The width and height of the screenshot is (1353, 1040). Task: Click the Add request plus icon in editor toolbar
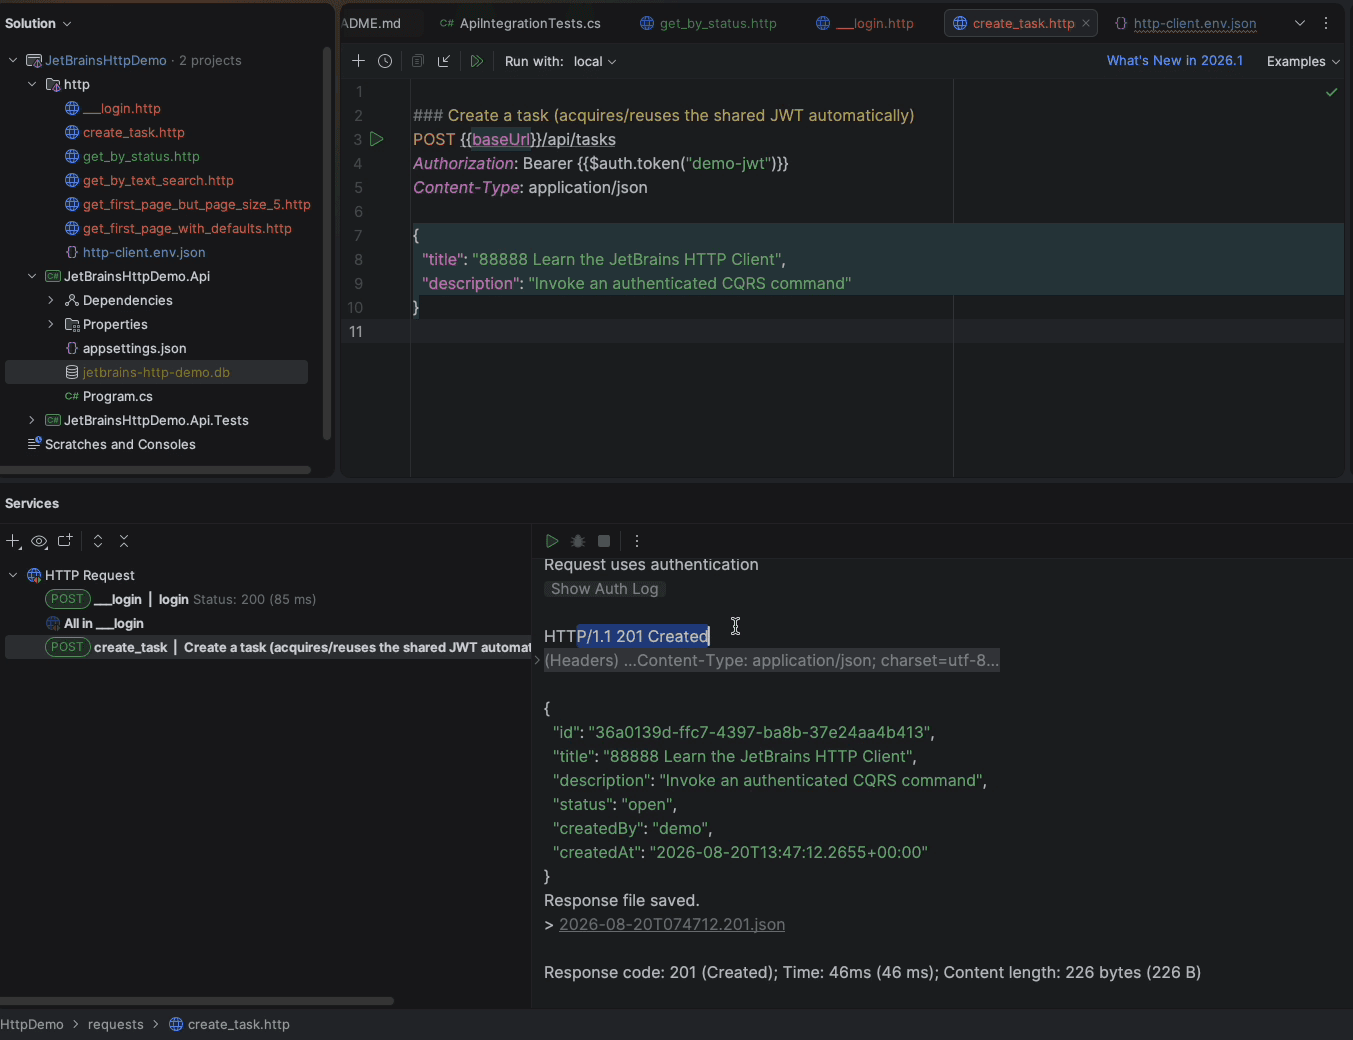(358, 61)
